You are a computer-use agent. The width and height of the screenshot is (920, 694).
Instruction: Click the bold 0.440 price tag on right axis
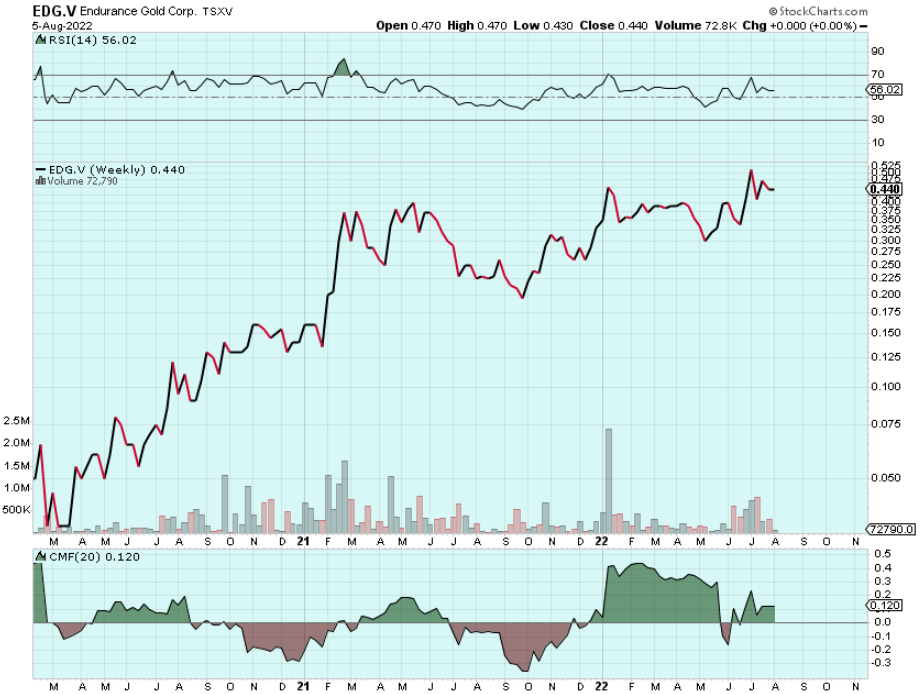coord(885,189)
